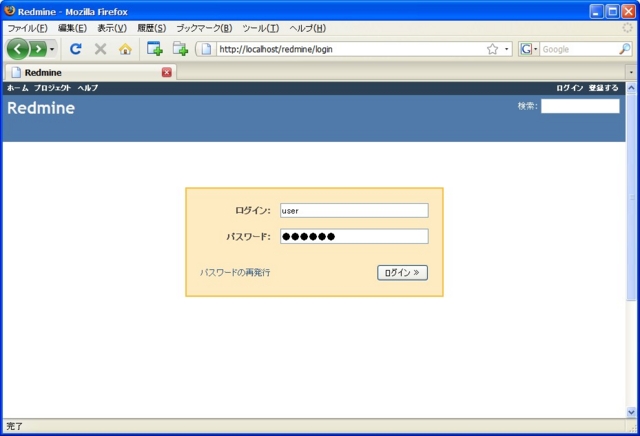The width and height of the screenshot is (640, 436).
Task: Open the ファイル(F) menu
Action: (27, 28)
